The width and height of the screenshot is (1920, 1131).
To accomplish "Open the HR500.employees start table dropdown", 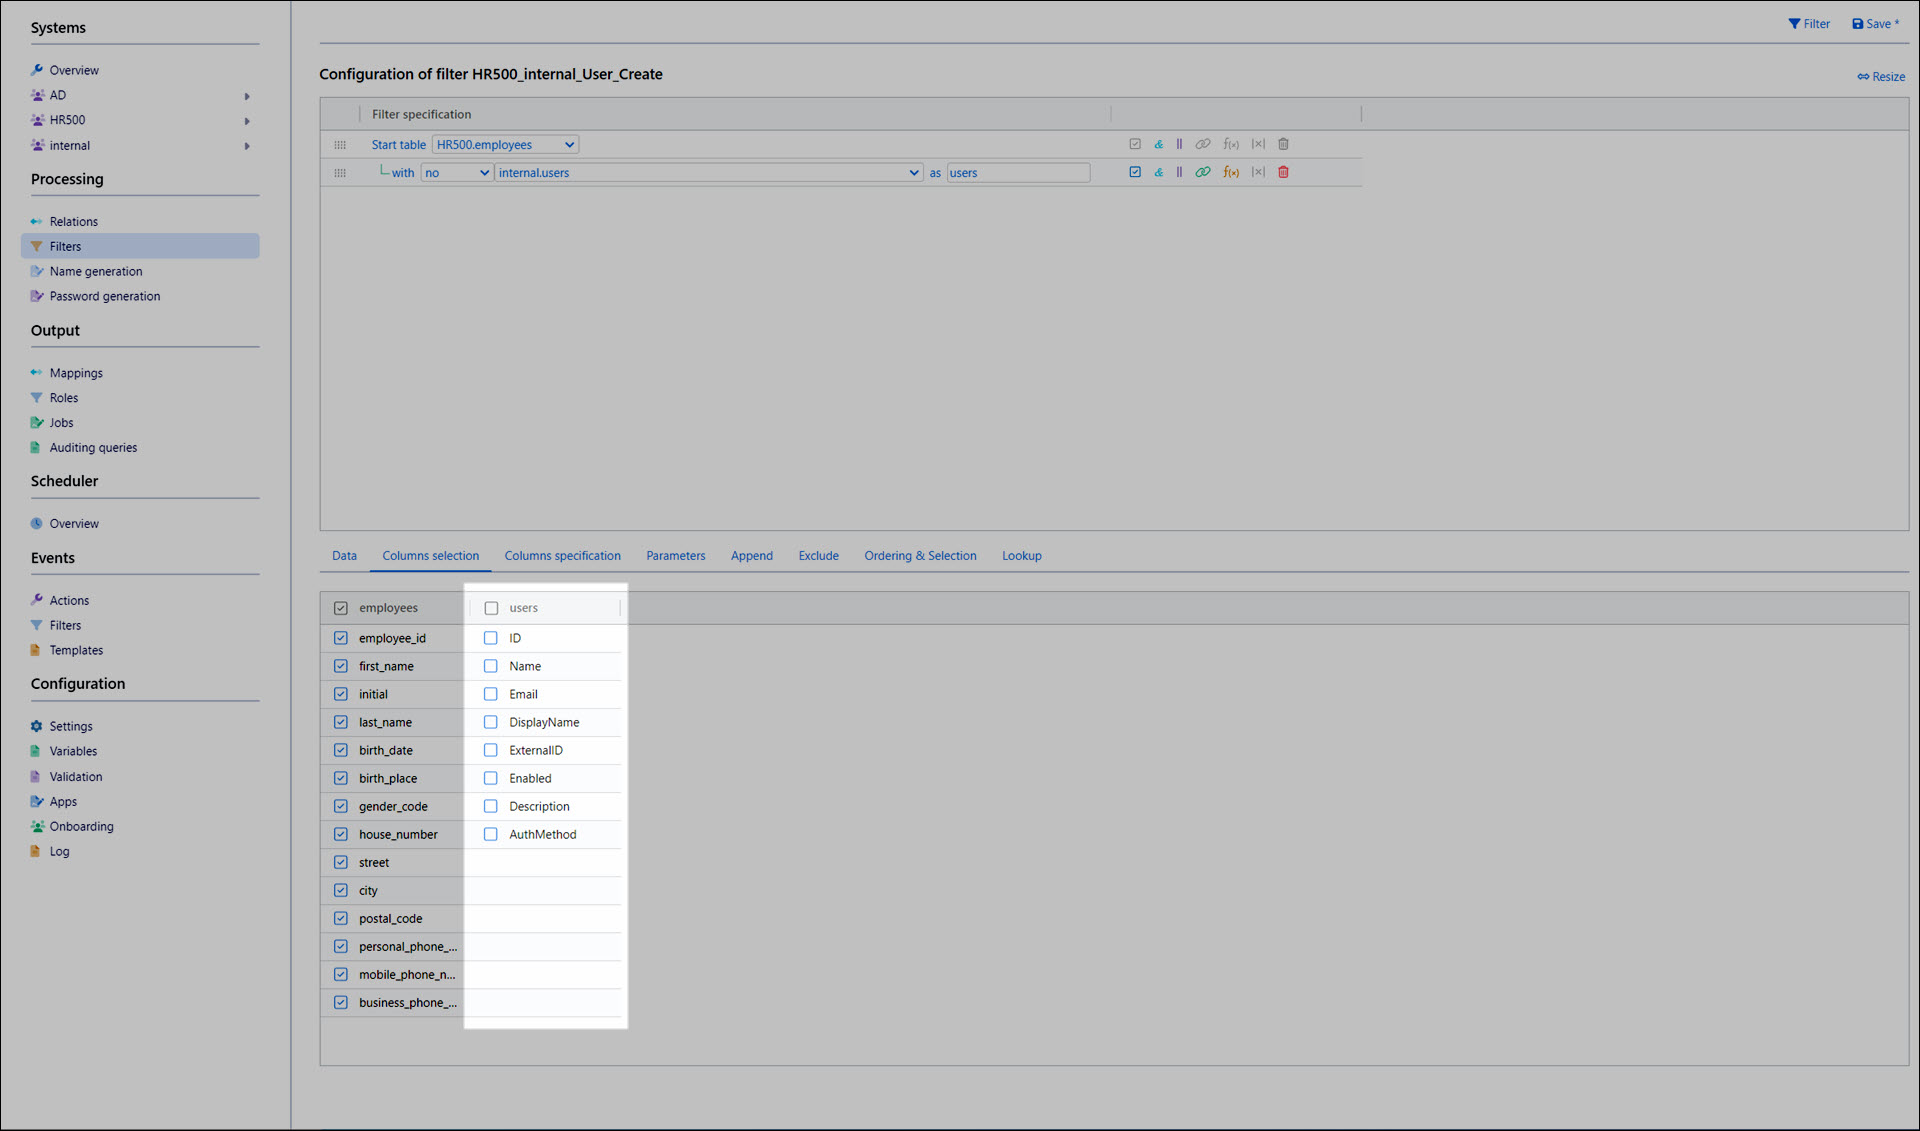I will pos(505,145).
